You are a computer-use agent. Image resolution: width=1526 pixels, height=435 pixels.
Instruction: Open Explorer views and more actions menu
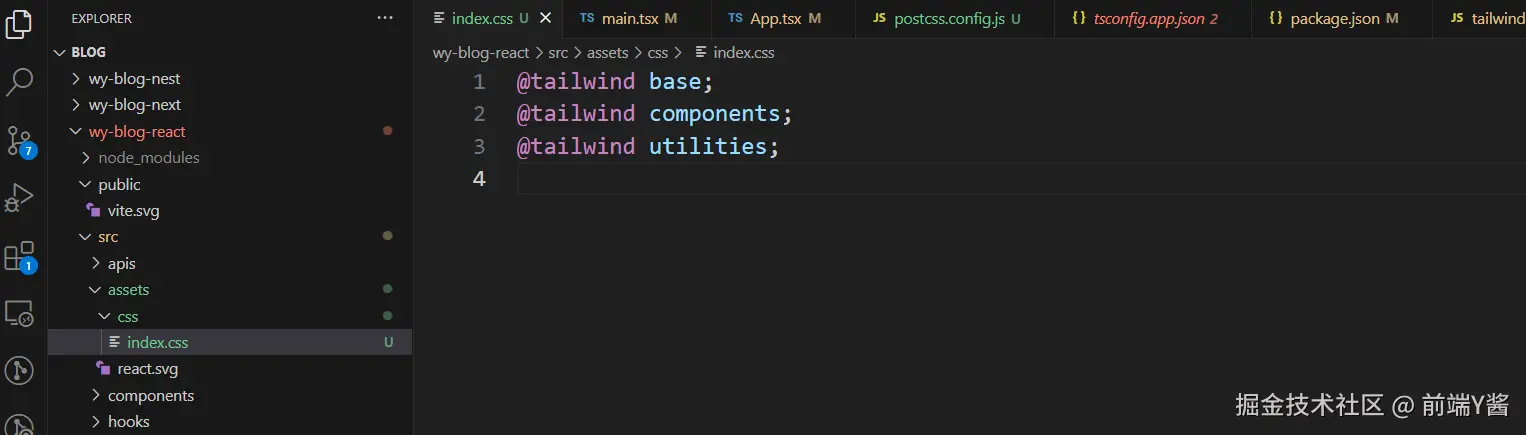click(385, 18)
